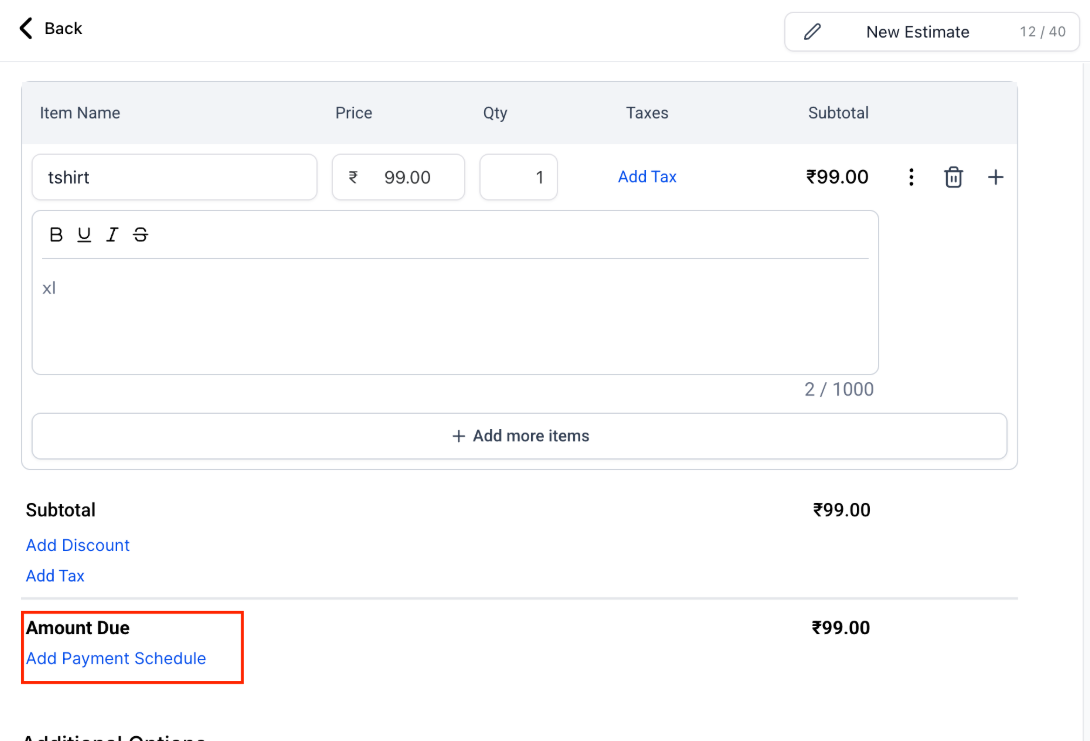This screenshot has width=1090, height=741.
Task: Click the plus icon in the item row
Action: pyautogui.click(x=995, y=177)
